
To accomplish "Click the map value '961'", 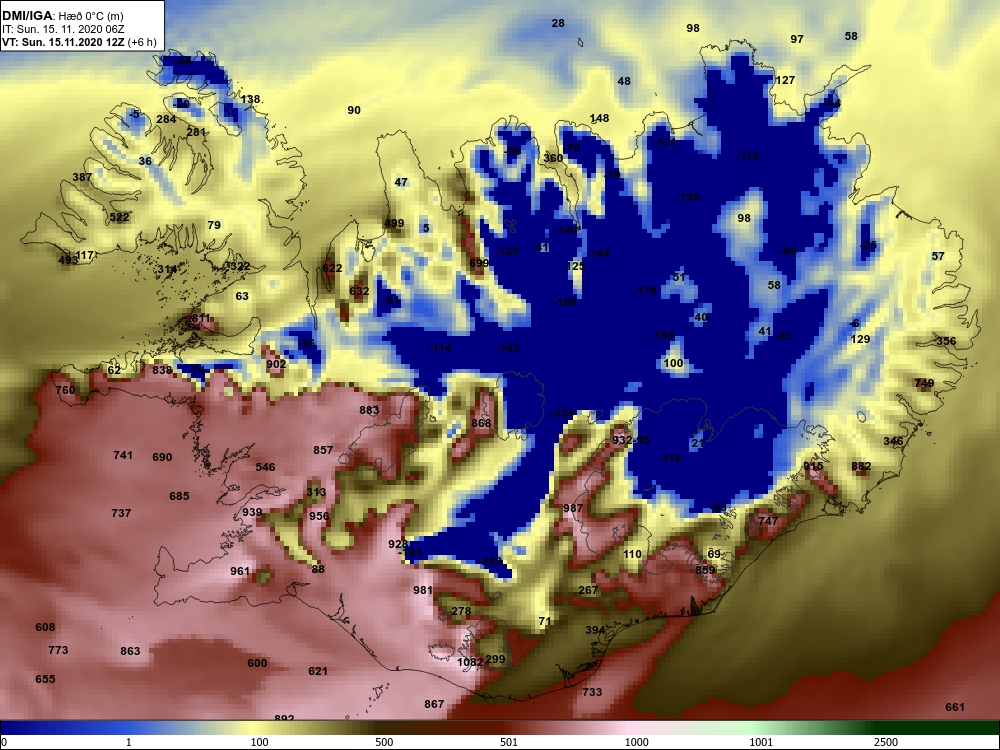I will (x=240, y=571).
